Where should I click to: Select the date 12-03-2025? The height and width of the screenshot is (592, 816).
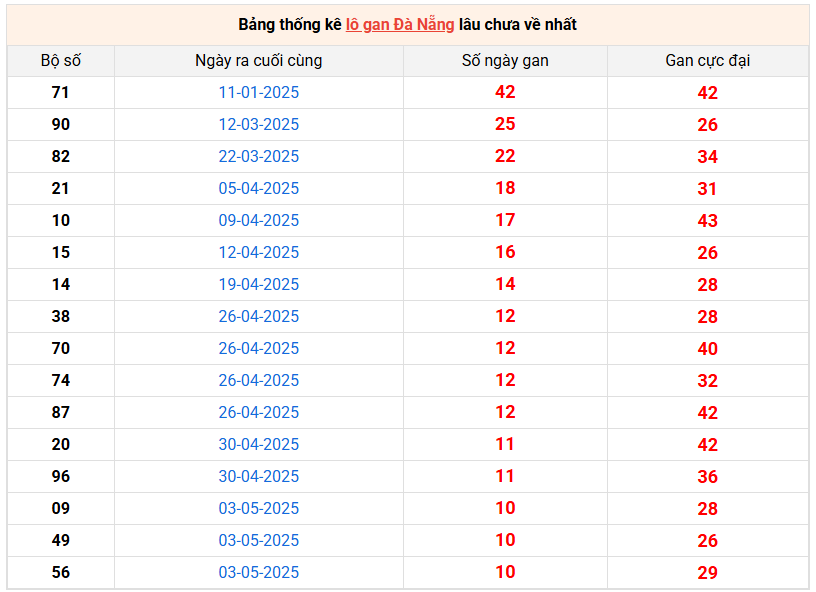pos(258,124)
